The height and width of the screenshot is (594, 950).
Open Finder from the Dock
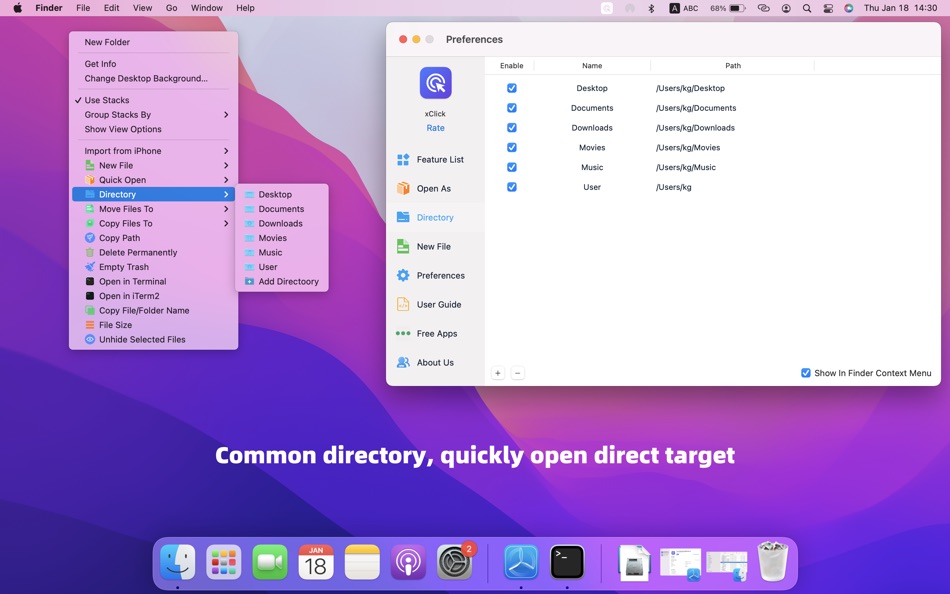(178, 562)
